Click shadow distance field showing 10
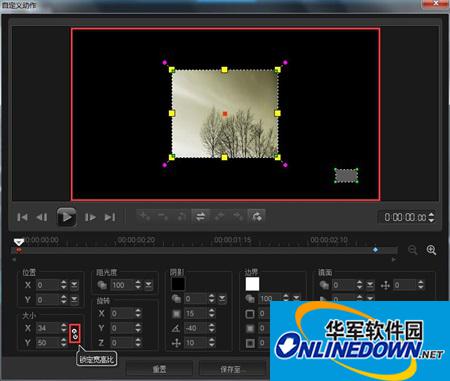The image size is (450, 381). pyautogui.click(x=196, y=342)
